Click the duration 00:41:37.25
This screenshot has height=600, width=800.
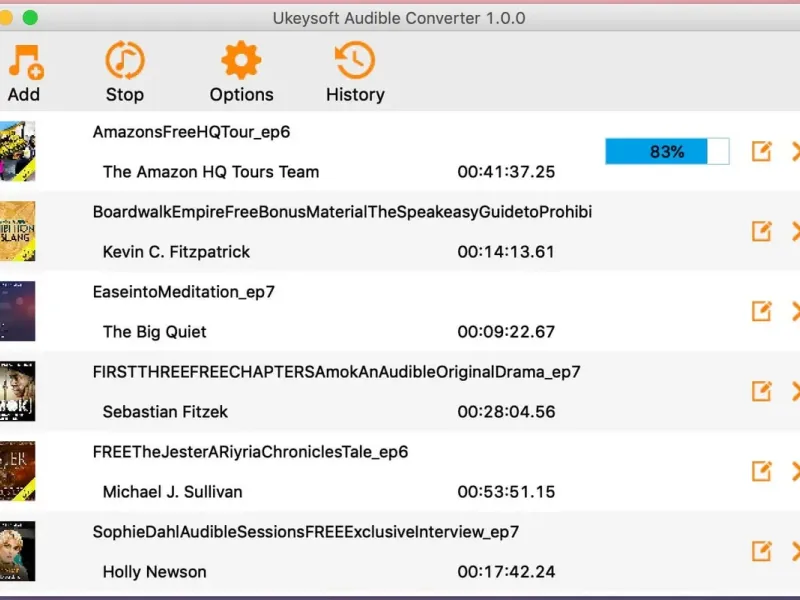506,172
